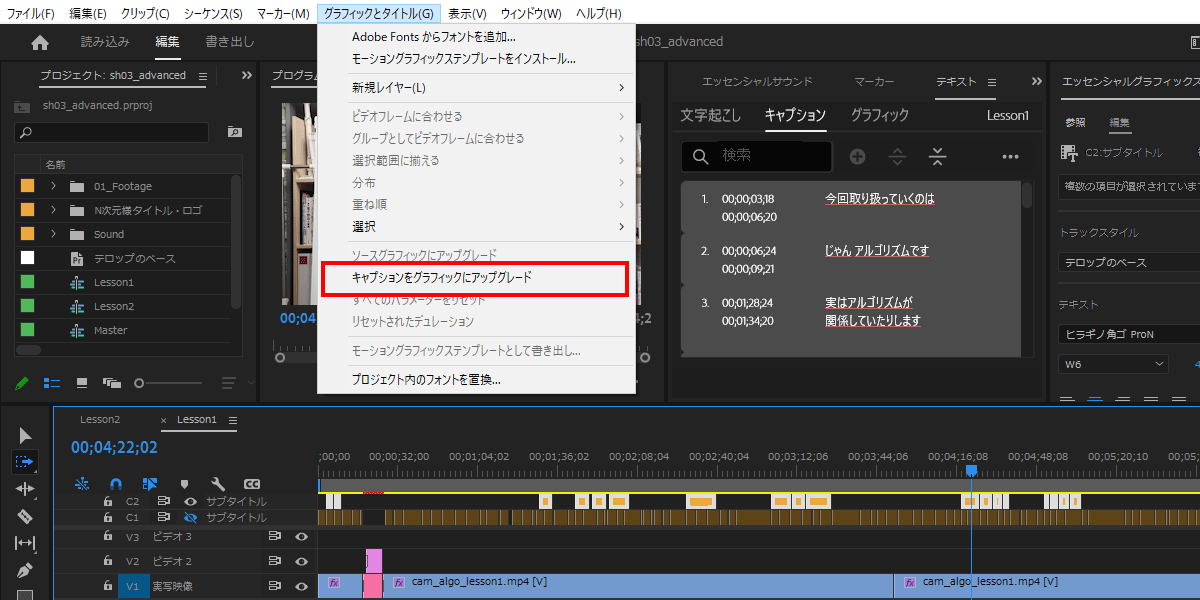This screenshot has width=1200, height=600.
Task: Open the テロップのベース track style dropdown
Action: point(1129,262)
